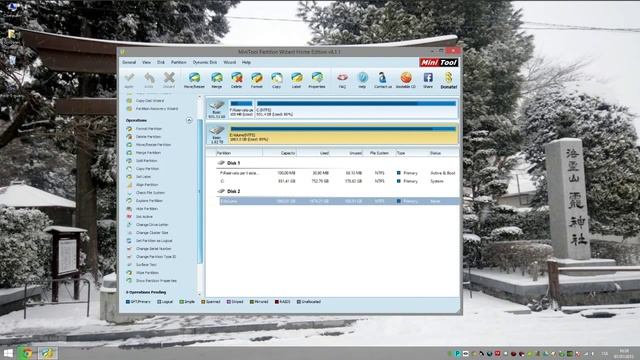Image resolution: width=640 pixels, height=360 pixels.
Task: Click the Discard toolbar icon
Action: click(x=169, y=80)
